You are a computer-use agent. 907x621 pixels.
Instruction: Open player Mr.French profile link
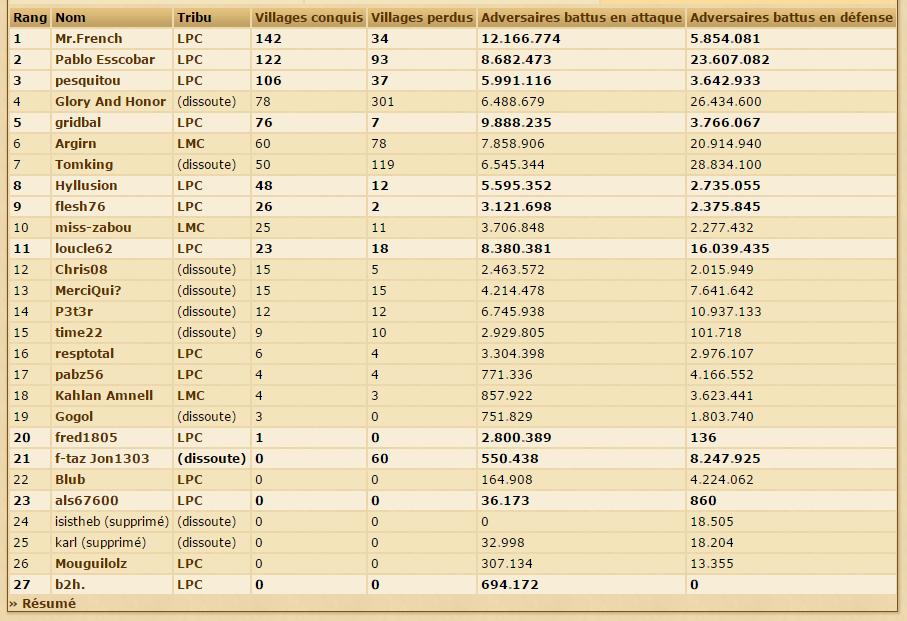point(89,39)
